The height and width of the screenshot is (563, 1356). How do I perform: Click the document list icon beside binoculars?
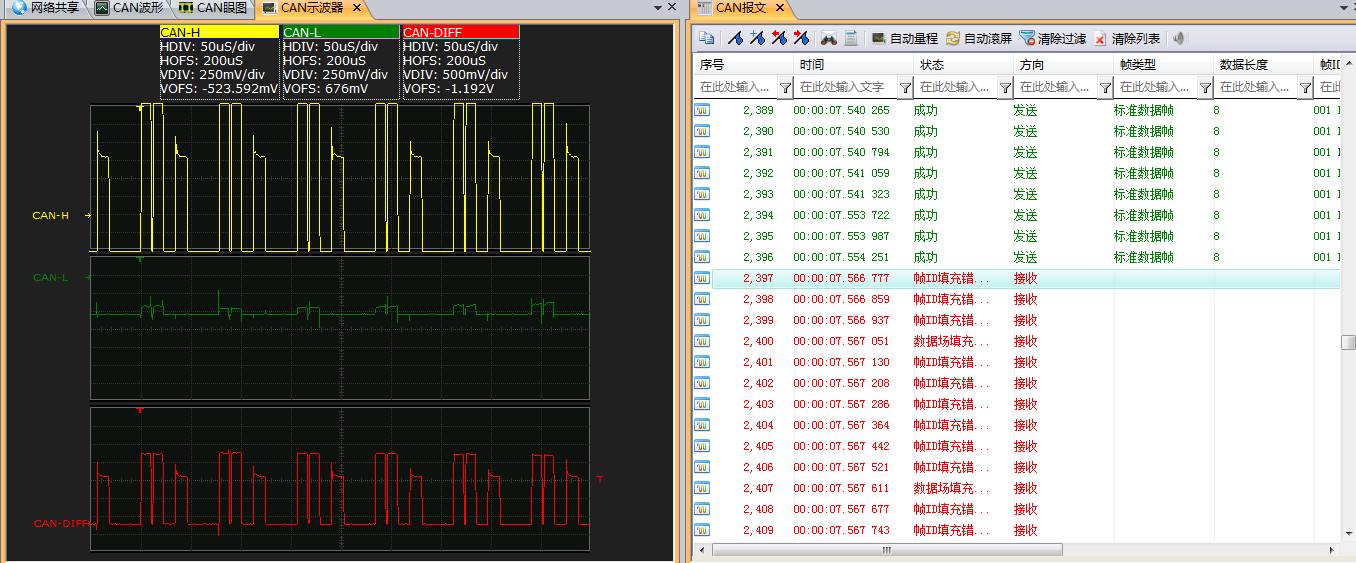coord(851,39)
